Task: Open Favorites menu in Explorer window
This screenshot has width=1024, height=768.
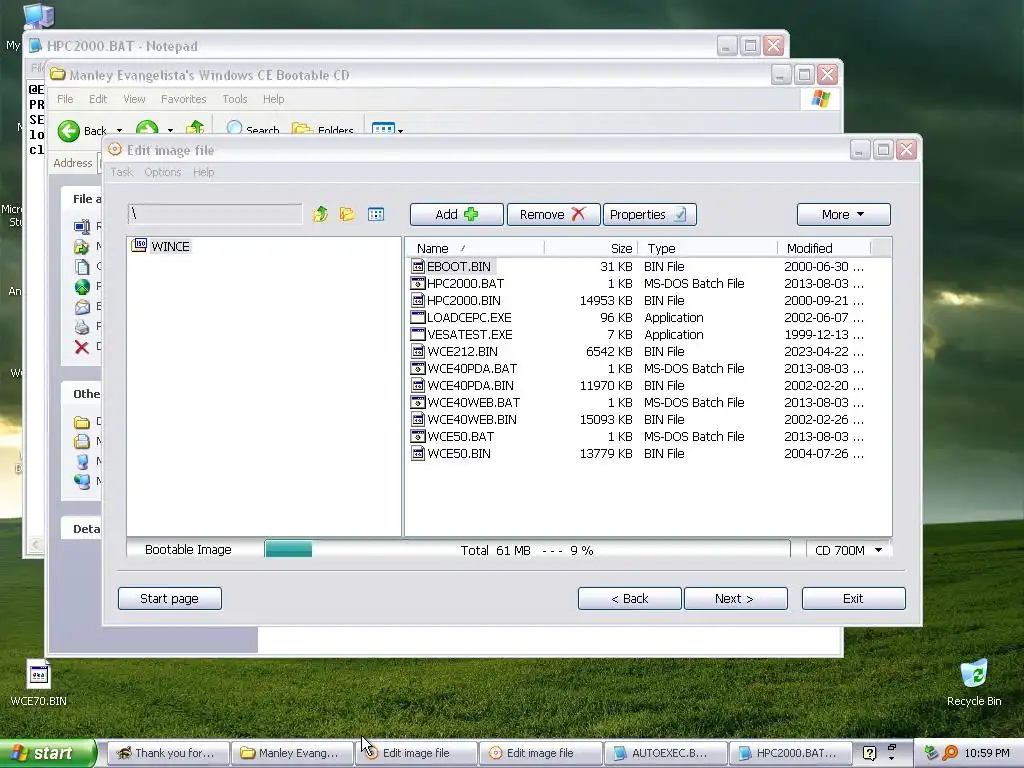Action: 184,99
